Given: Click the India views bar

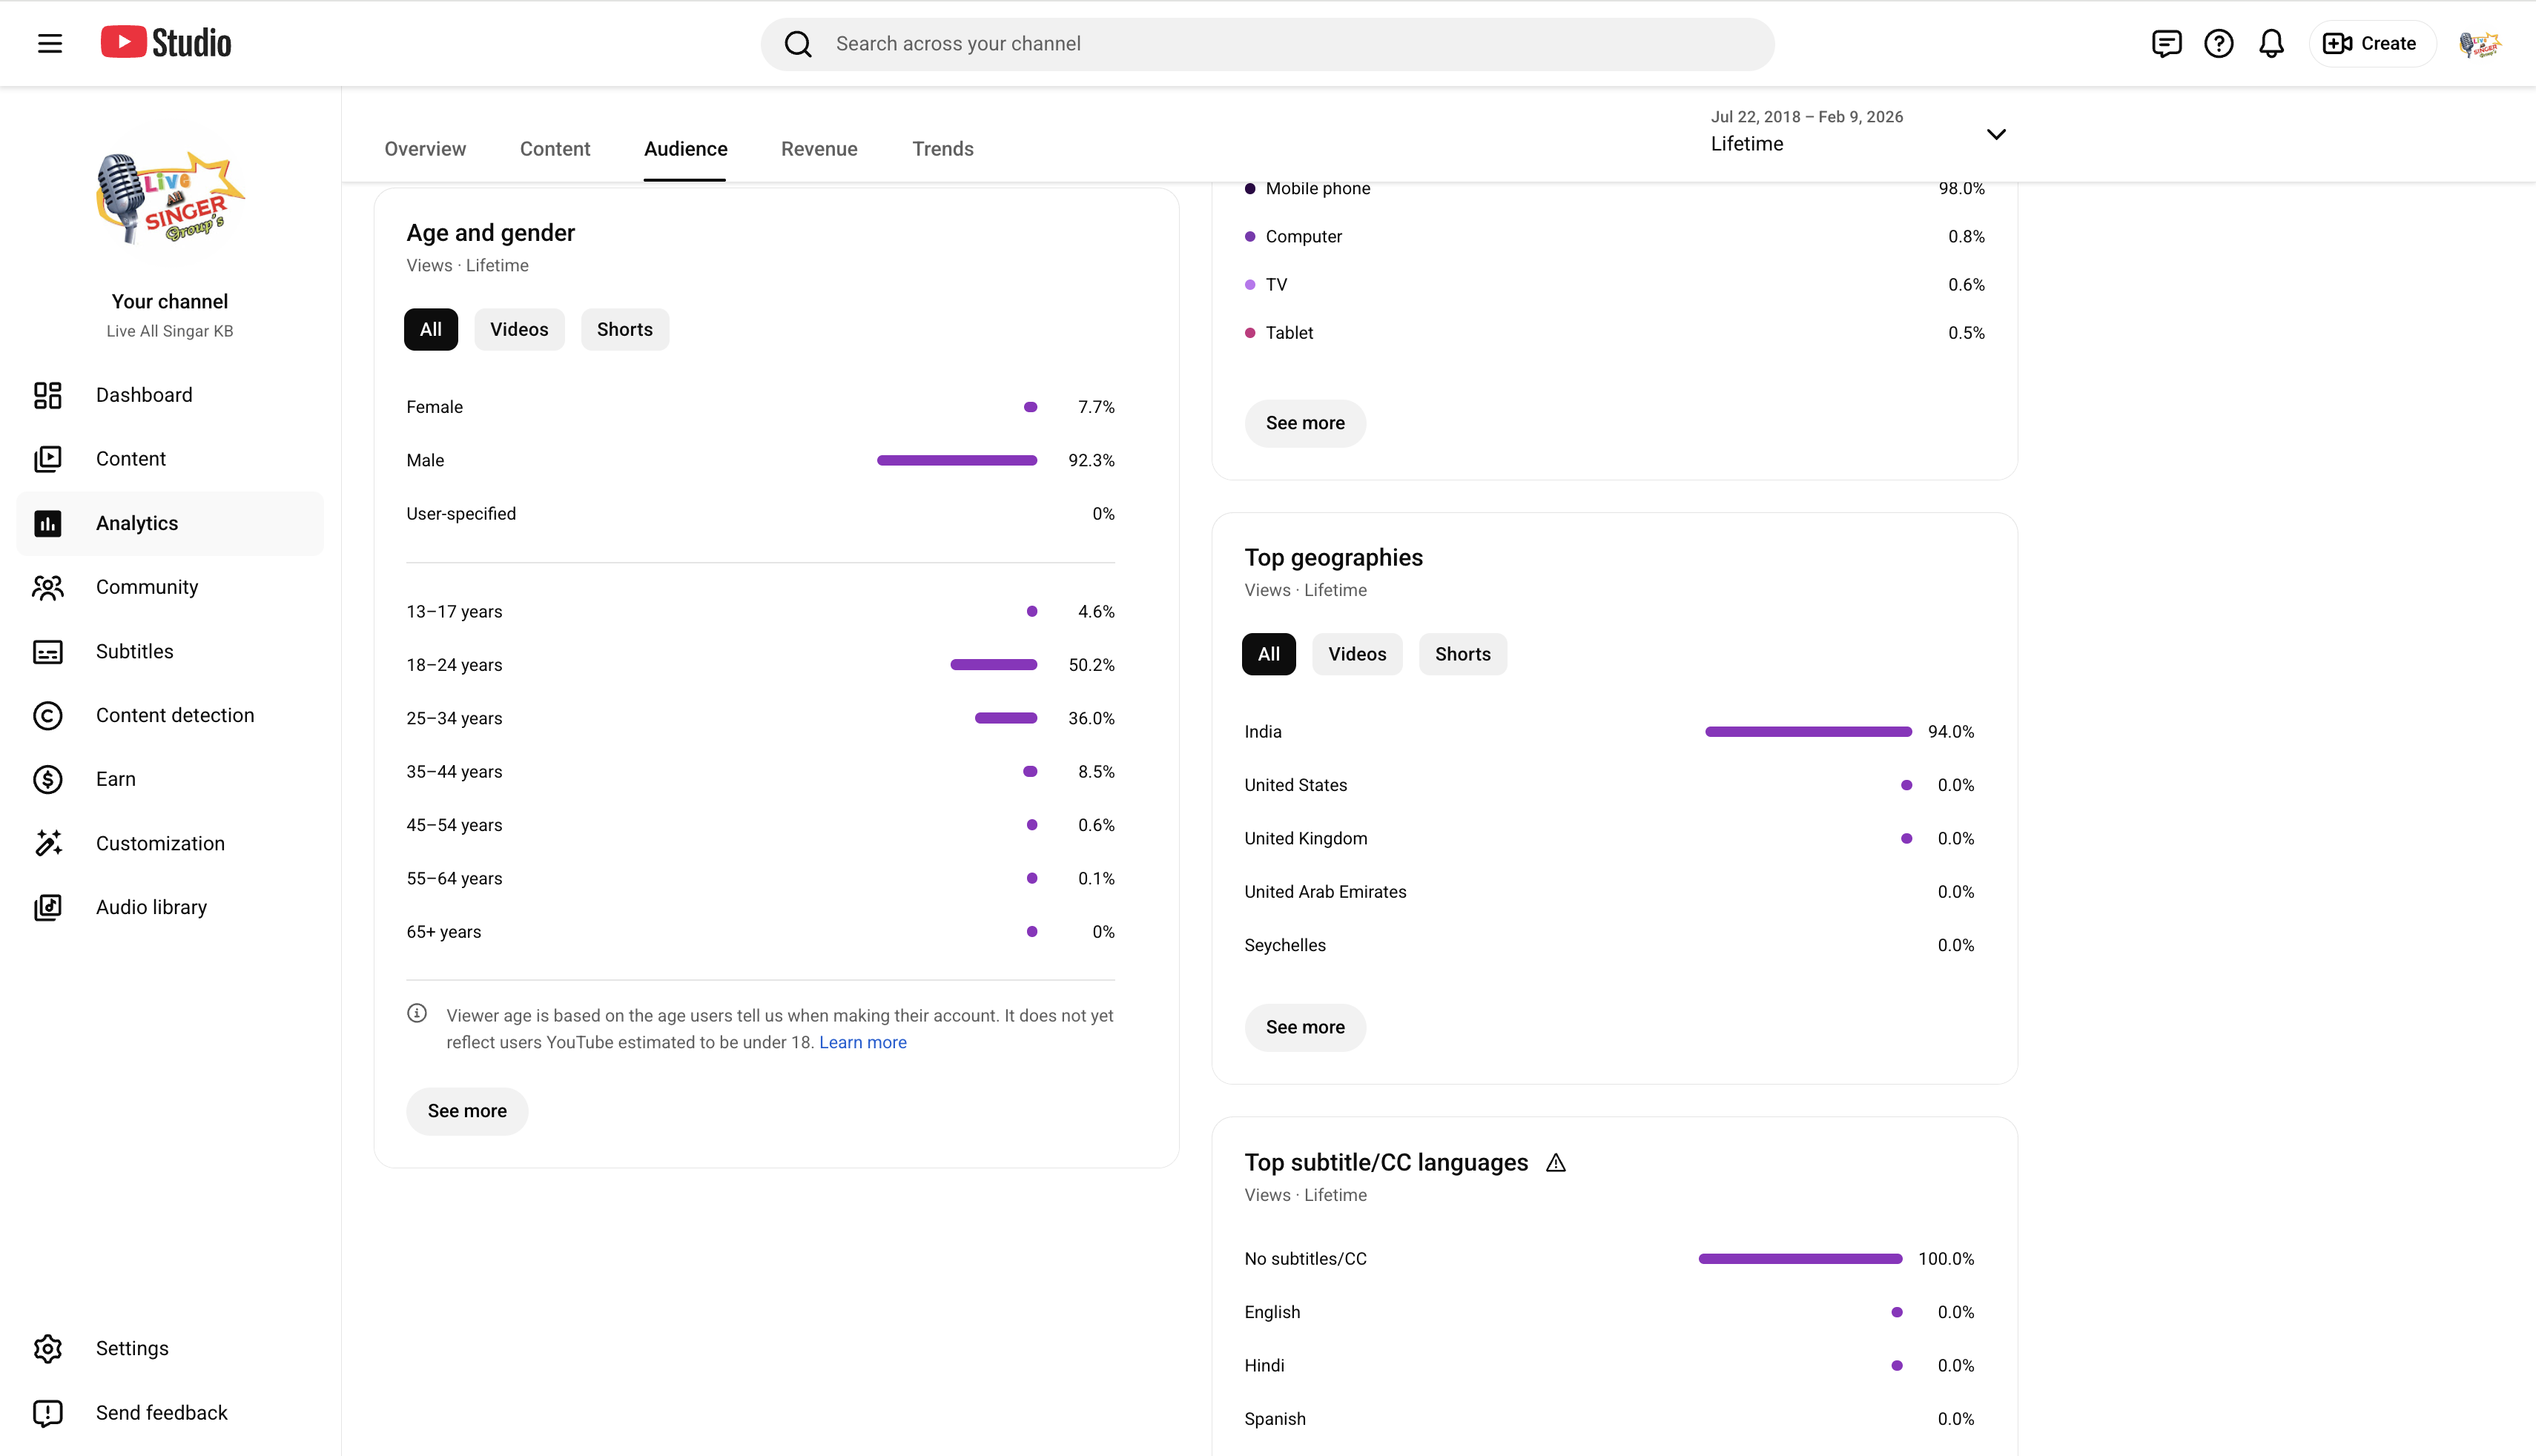Looking at the screenshot, I should [x=1808, y=732].
